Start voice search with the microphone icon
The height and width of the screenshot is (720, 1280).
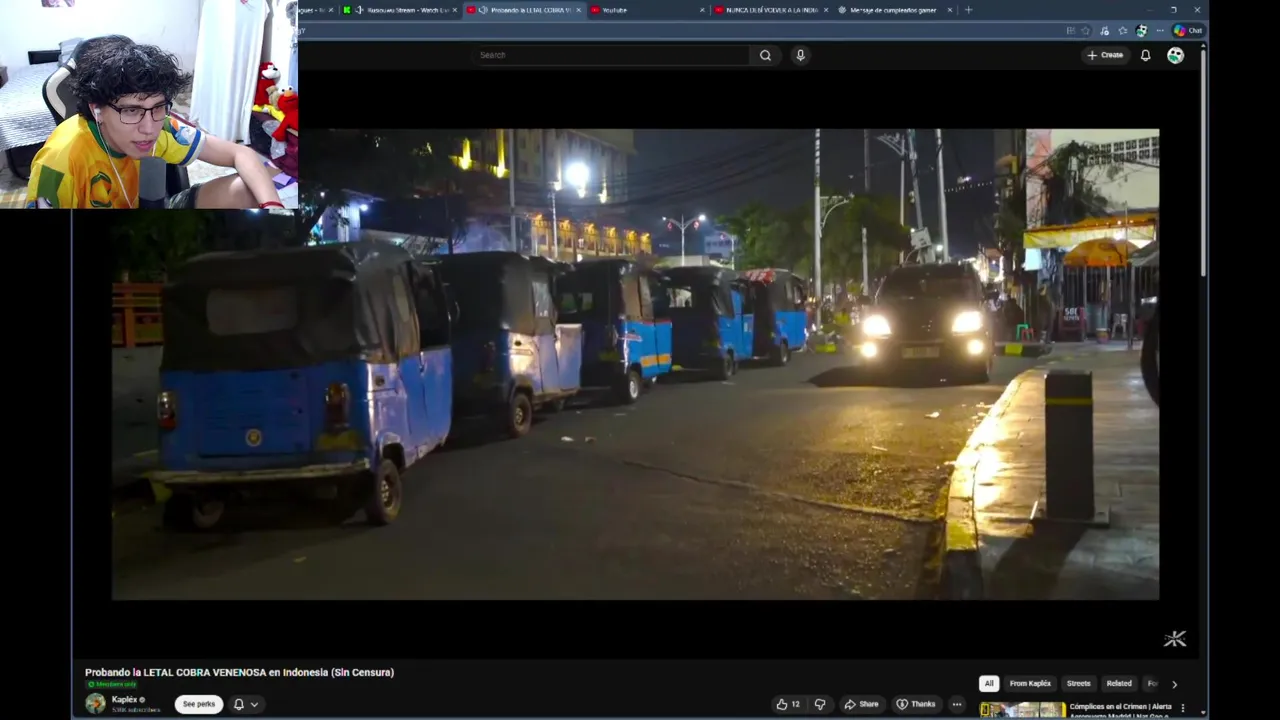tap(800, 55)
